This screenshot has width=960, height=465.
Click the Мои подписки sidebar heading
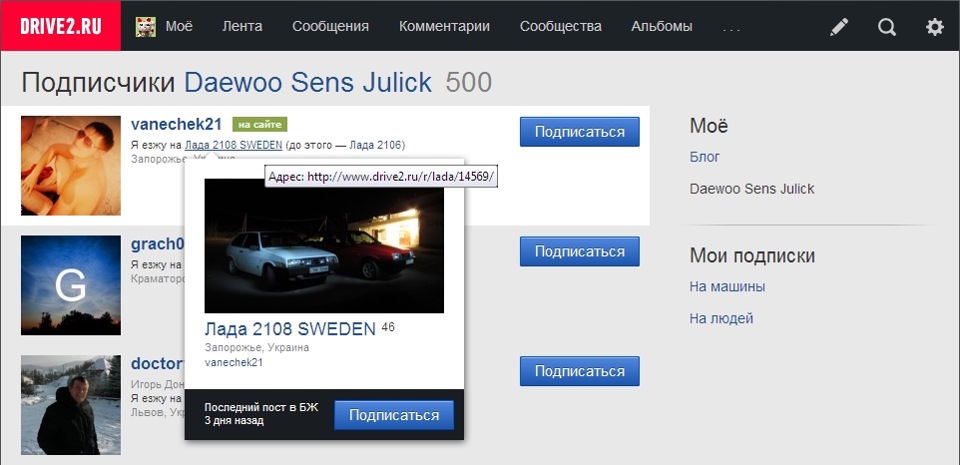[x=752, y=255]
